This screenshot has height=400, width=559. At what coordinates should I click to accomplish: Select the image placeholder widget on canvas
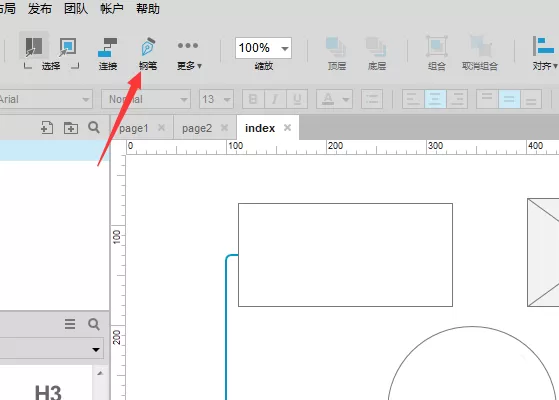click(x=543, y=252)
